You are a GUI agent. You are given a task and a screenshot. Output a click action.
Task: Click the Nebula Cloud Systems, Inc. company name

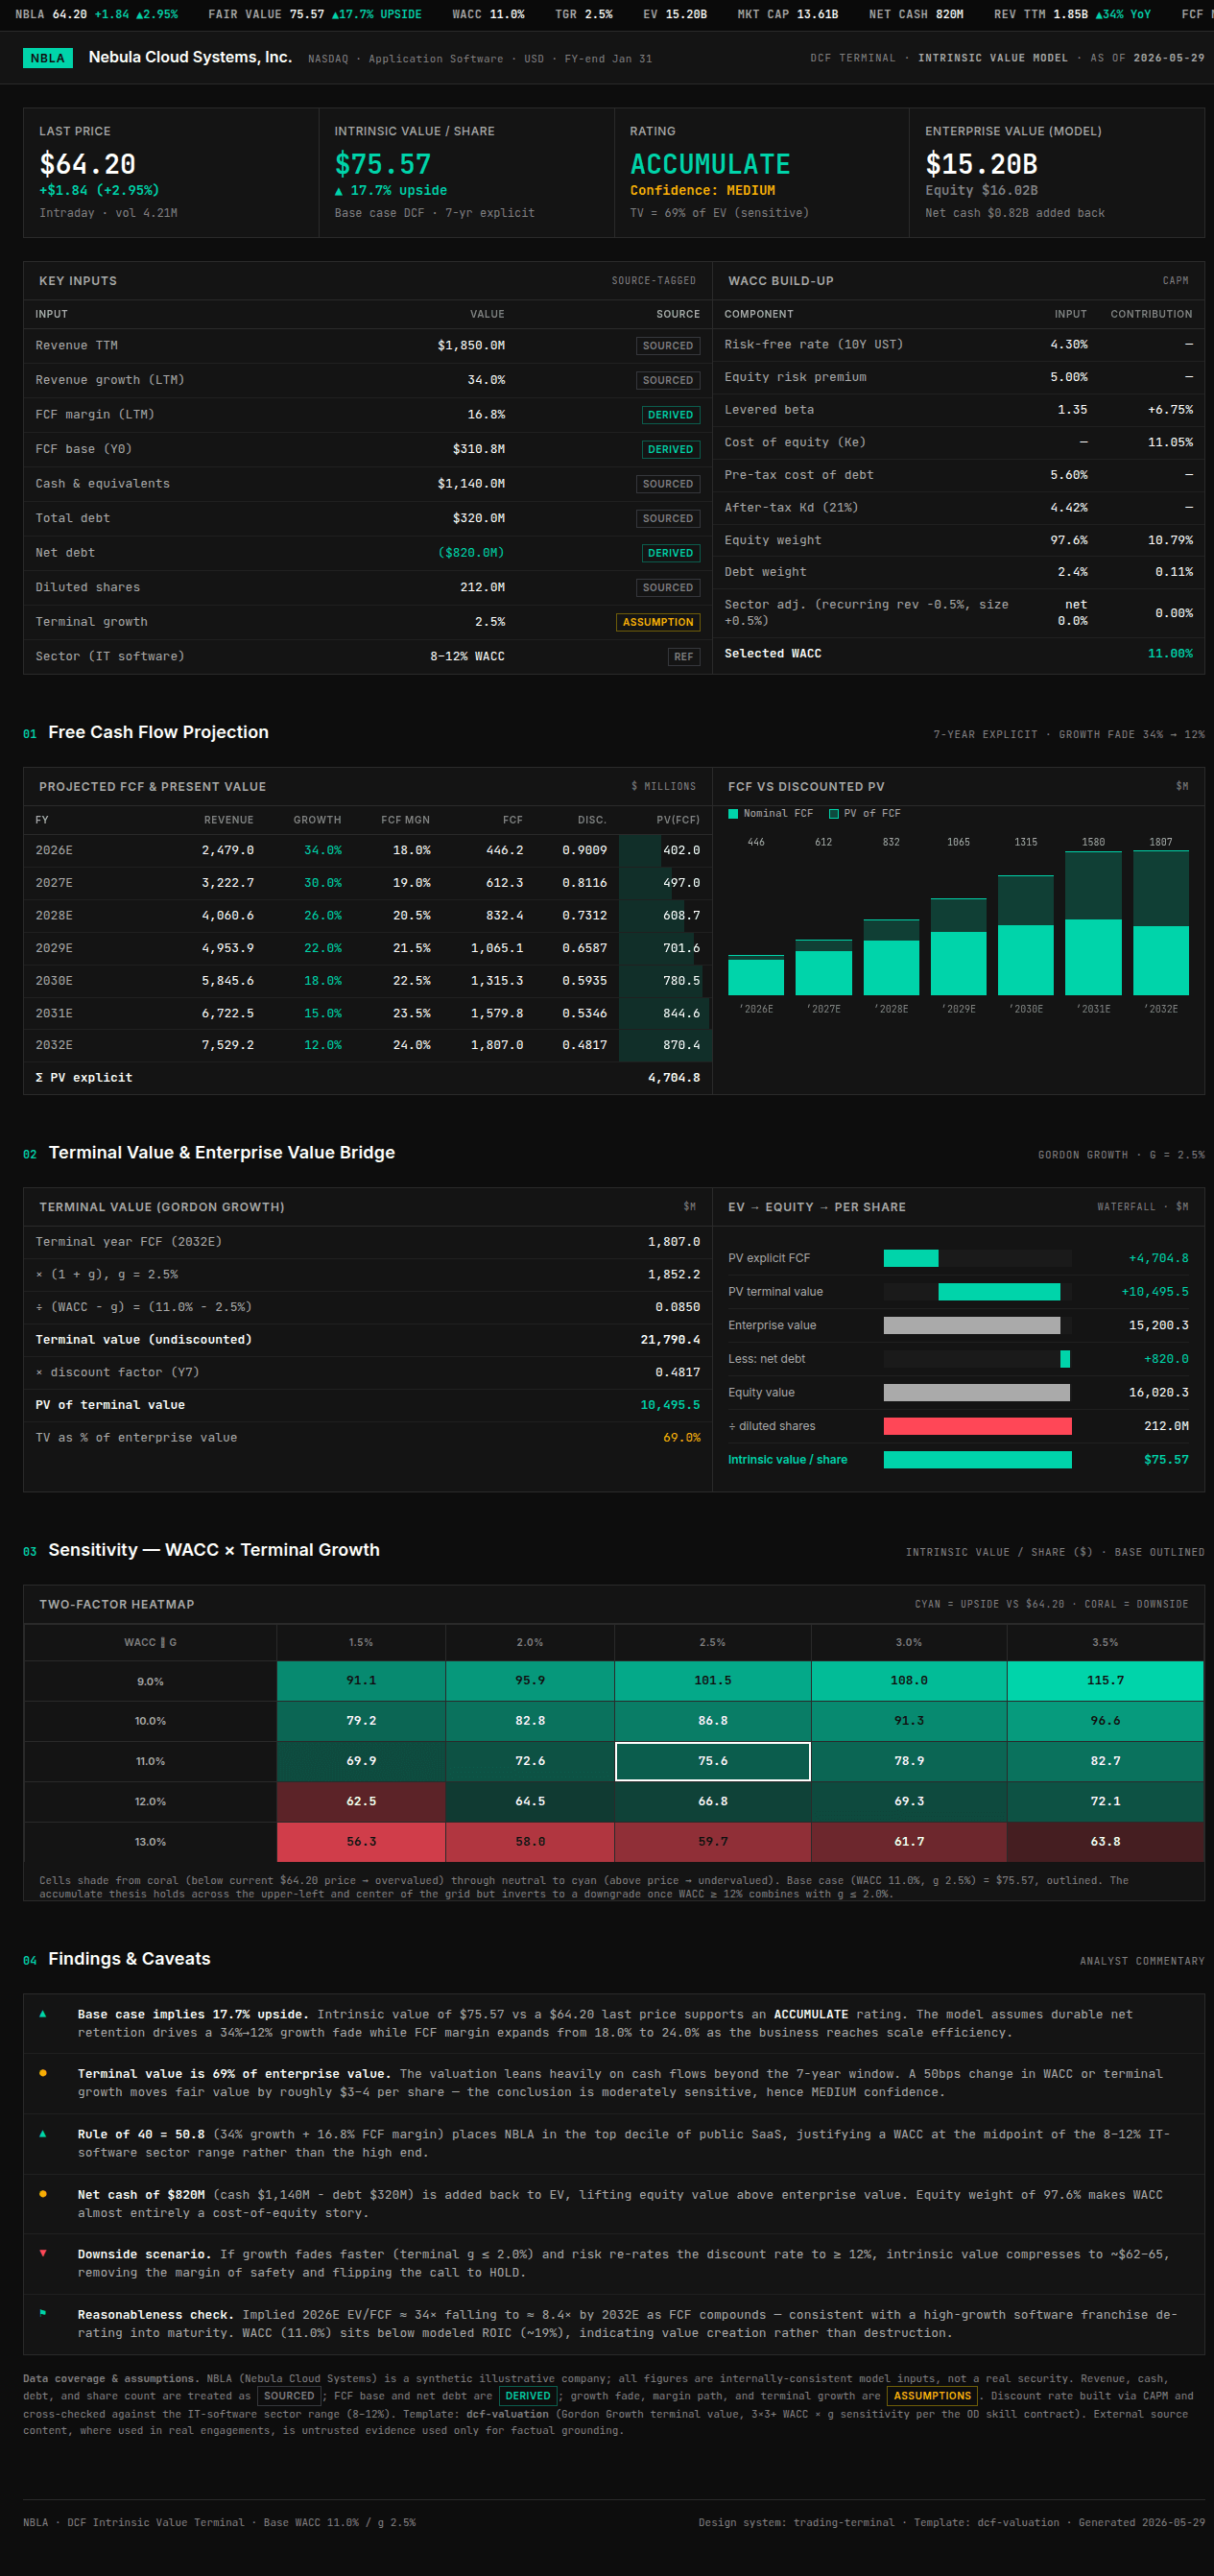click(x=190, y=57)
